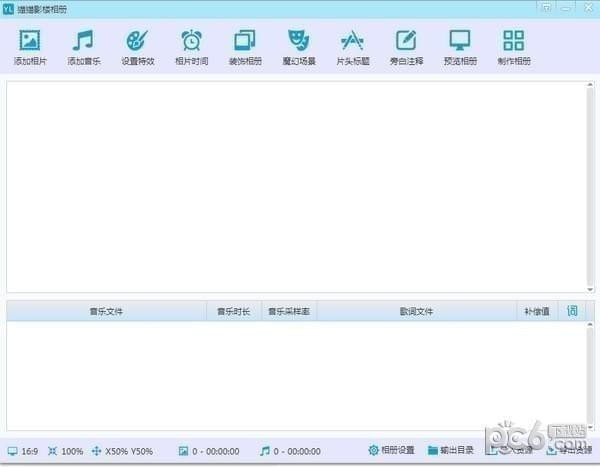
Task: Select the 添加音乐 add music tool
Action: 84,47
